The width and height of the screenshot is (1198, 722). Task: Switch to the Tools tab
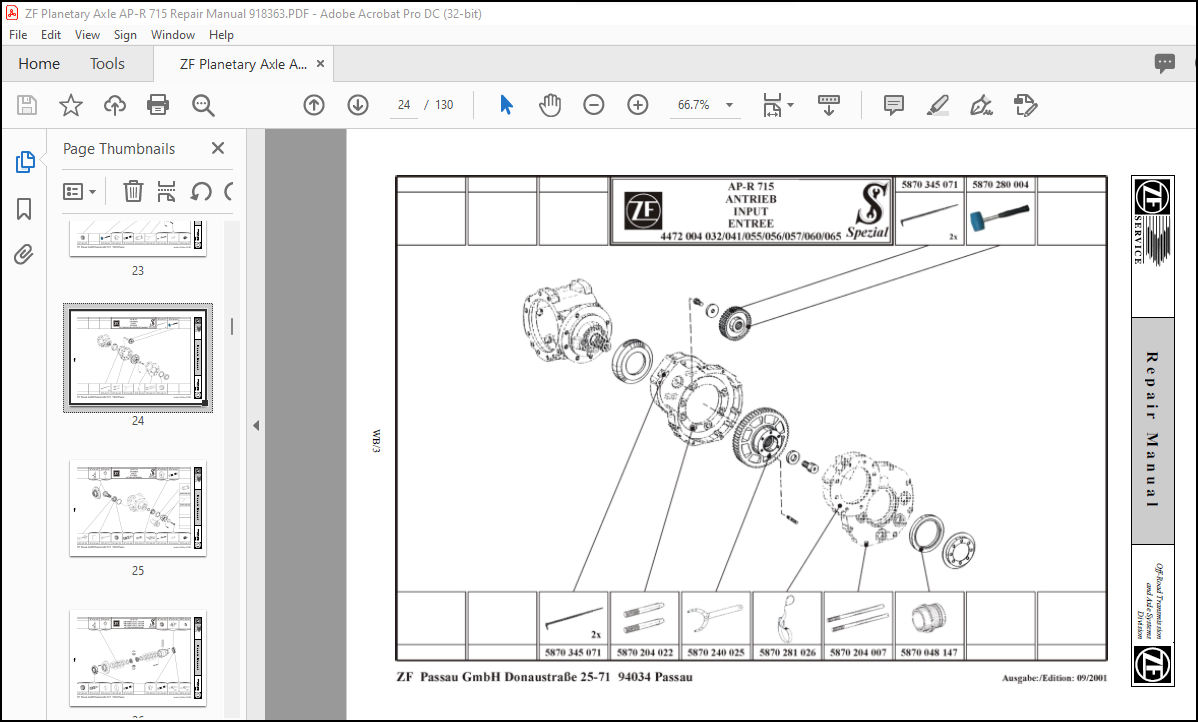coord(107,63)
